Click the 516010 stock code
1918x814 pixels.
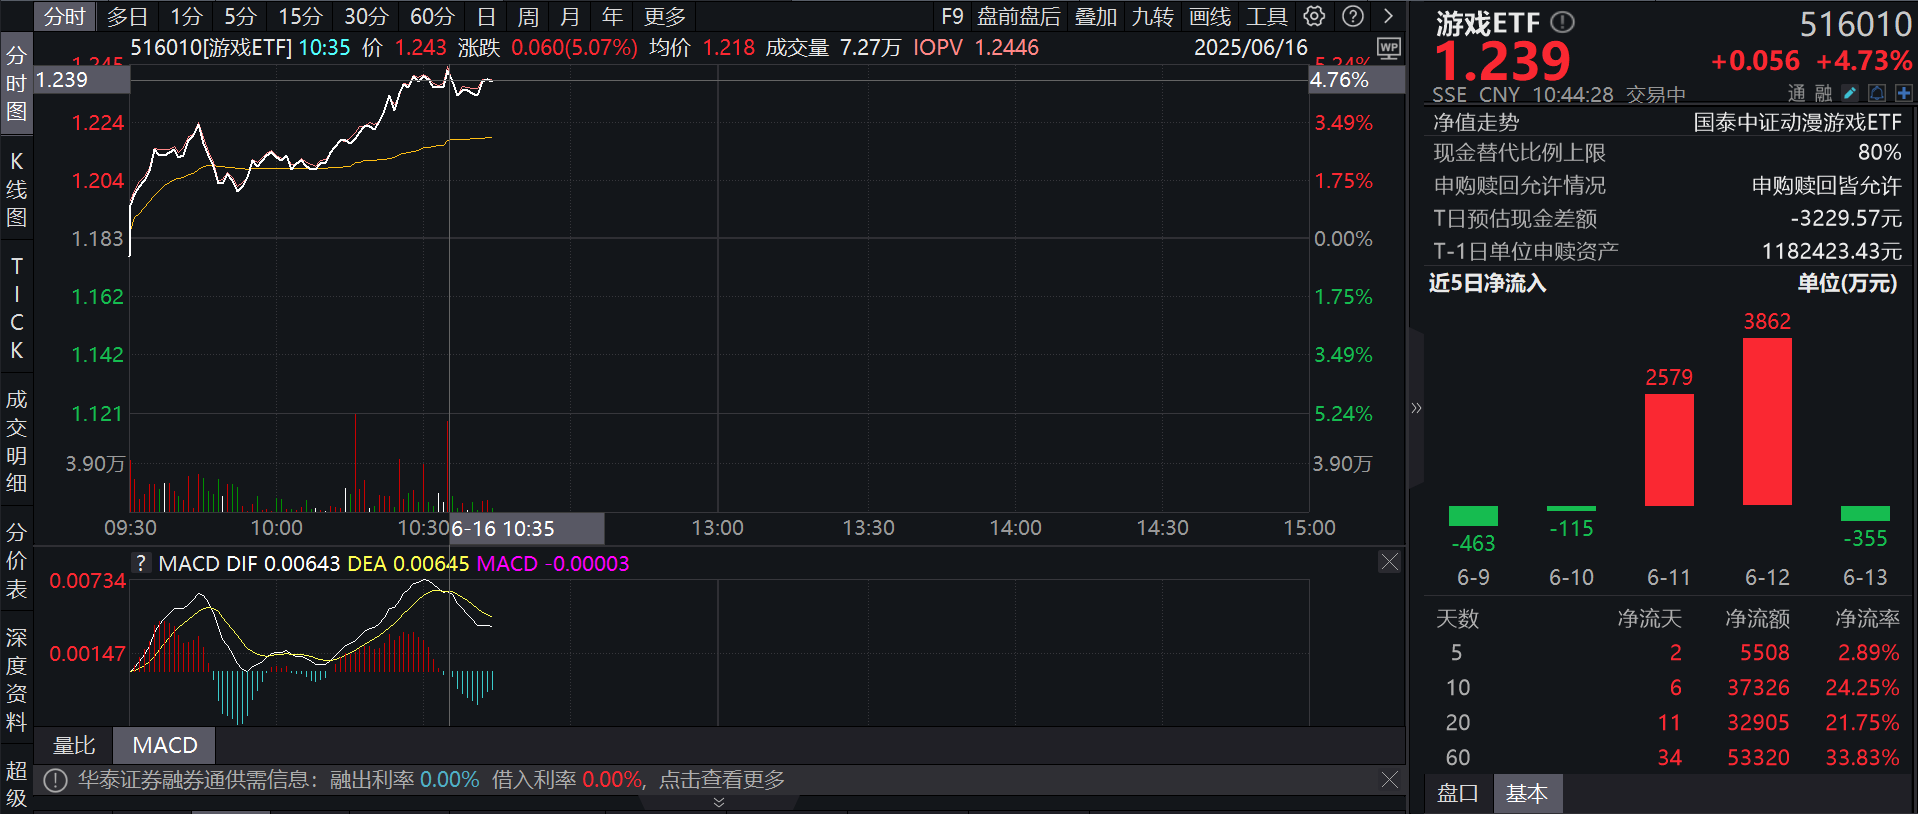click(x=1855, y=24)
